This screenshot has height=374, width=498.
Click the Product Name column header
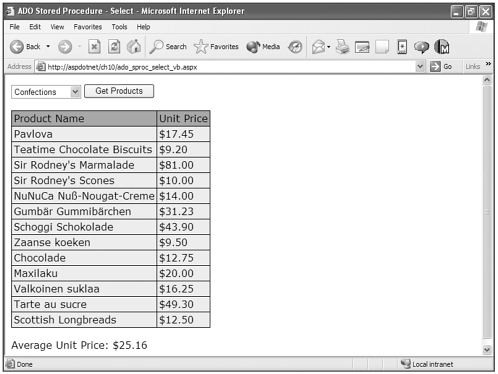[x=84, y=119]
